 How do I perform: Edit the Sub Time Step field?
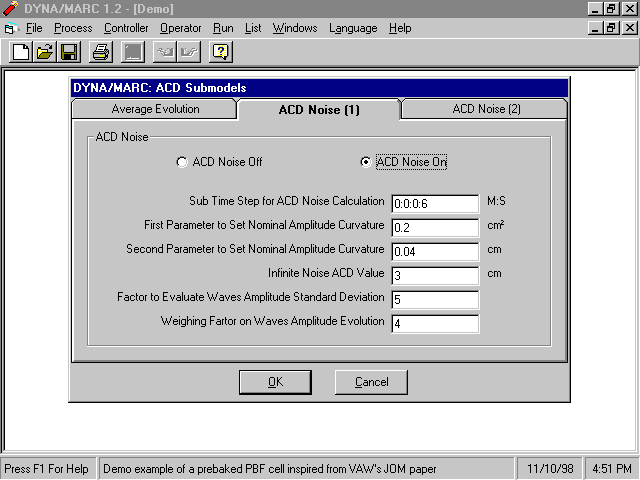435,204
